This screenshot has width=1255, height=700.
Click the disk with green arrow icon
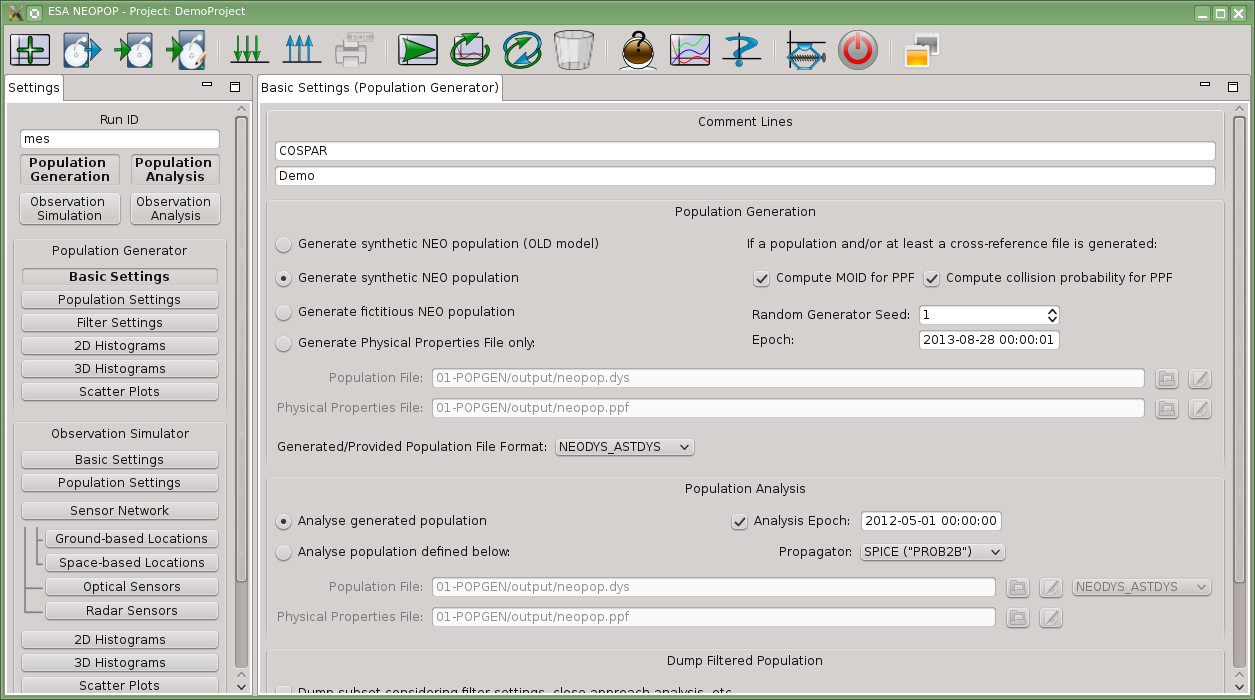[134, 49]
